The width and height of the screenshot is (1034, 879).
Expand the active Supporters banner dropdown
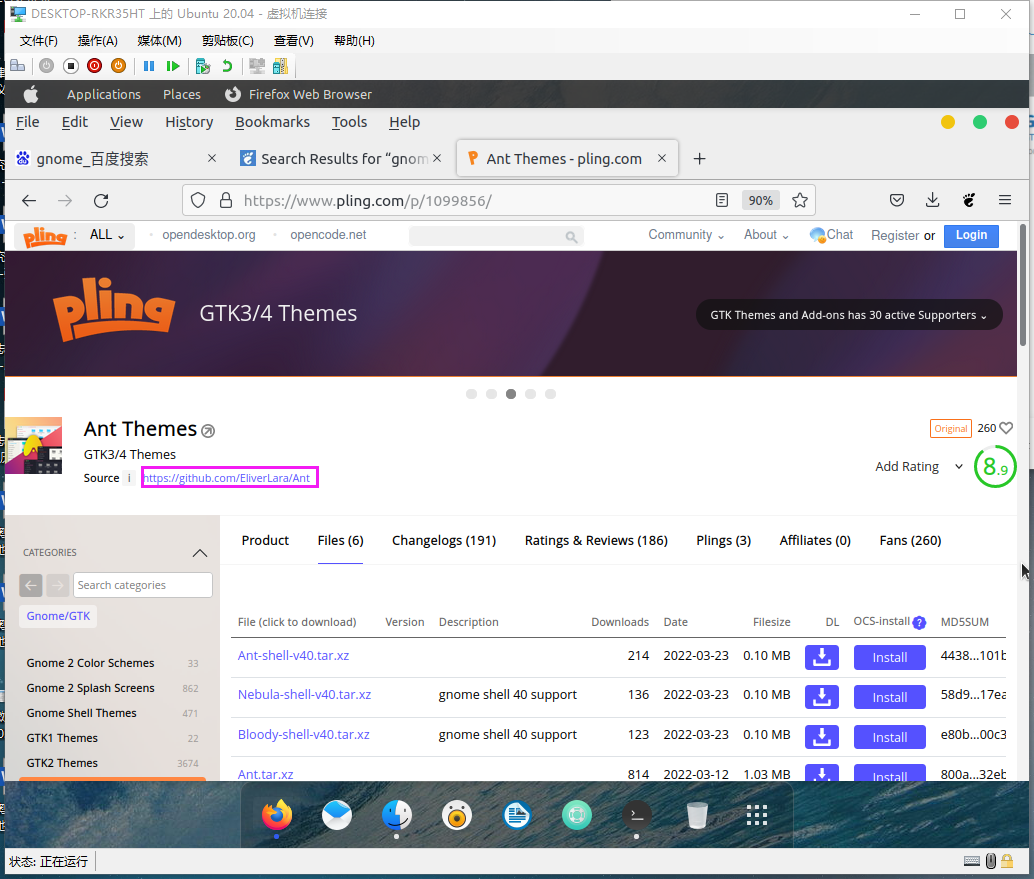point(849,315)
